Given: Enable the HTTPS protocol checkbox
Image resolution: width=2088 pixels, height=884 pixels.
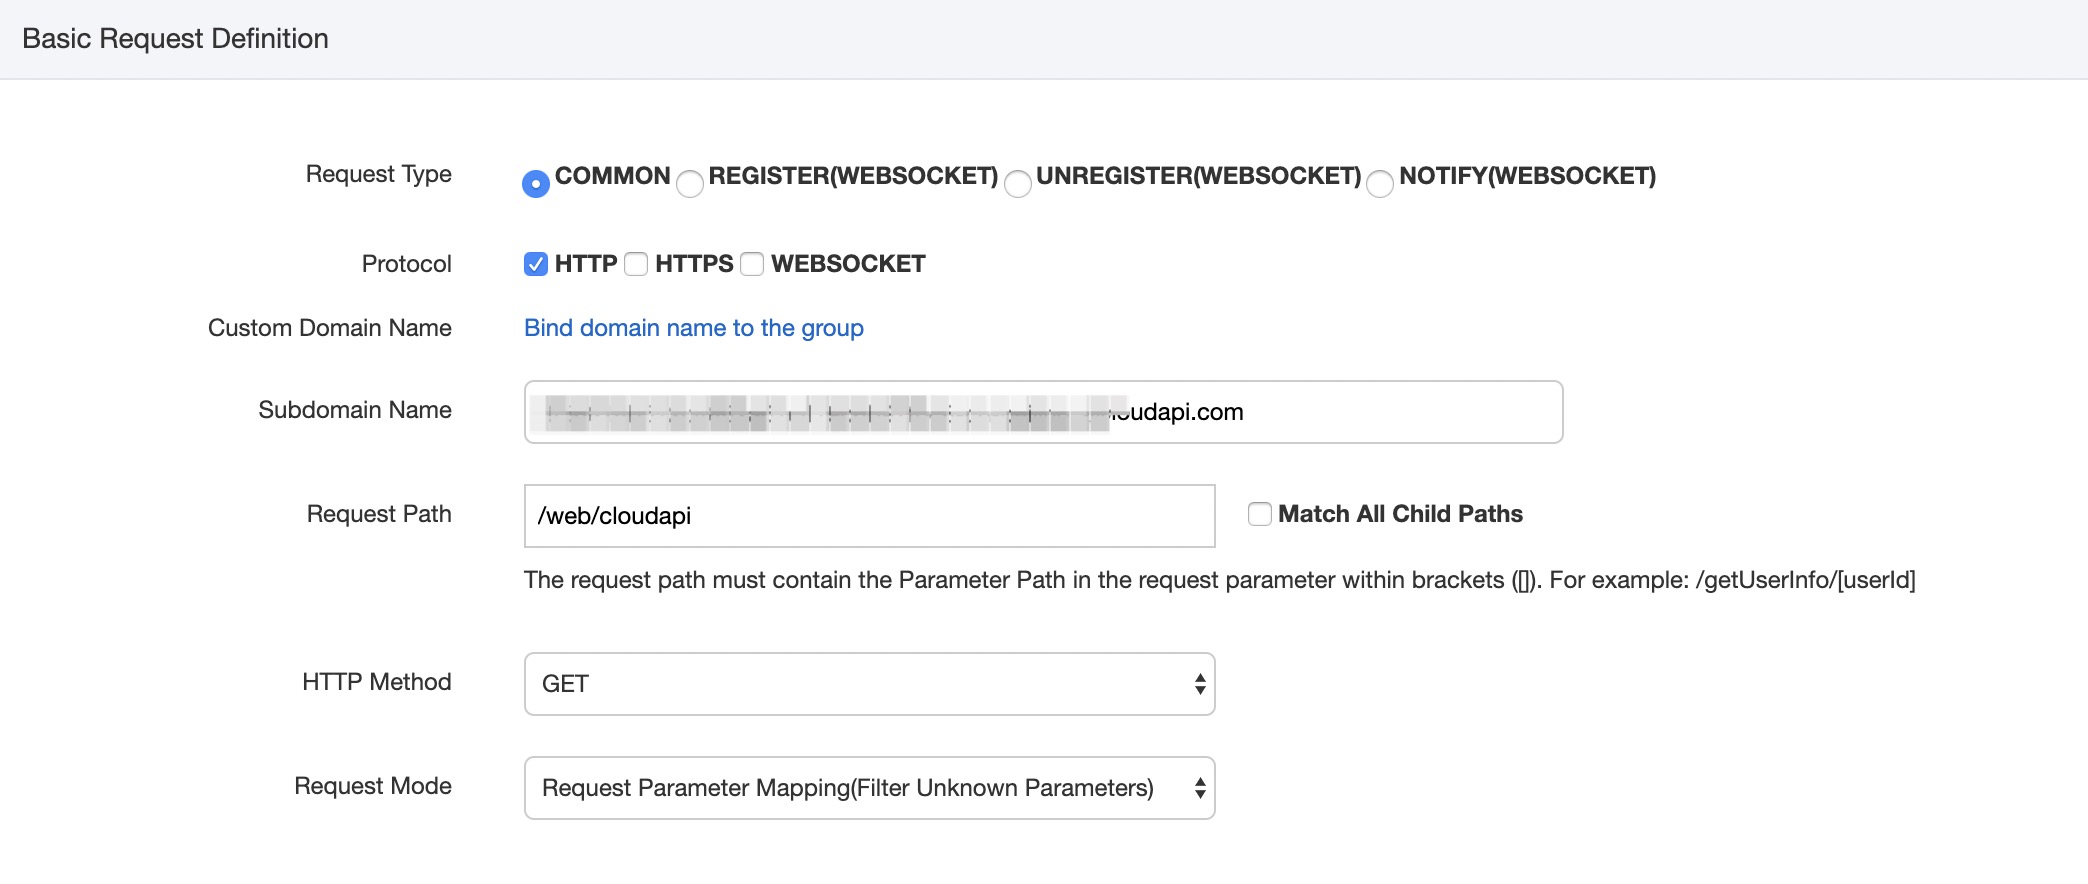Looking at the screenshot, I should [636, 264].
